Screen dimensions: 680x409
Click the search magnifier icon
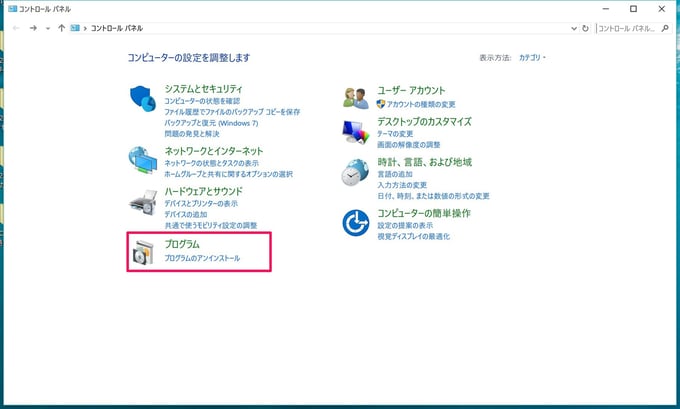click(665, 28)
